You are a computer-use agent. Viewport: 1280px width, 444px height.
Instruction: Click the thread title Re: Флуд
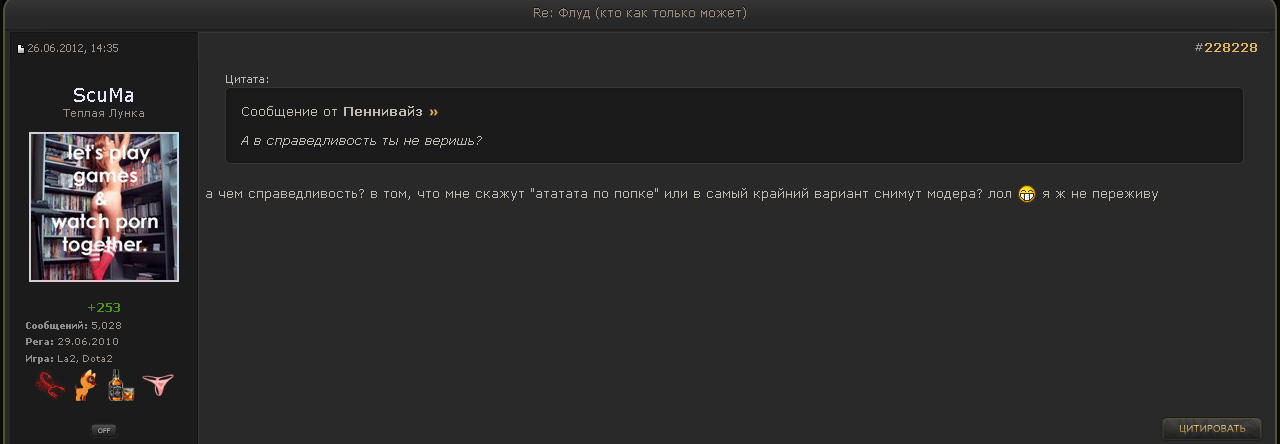click(x=640, y=13)
